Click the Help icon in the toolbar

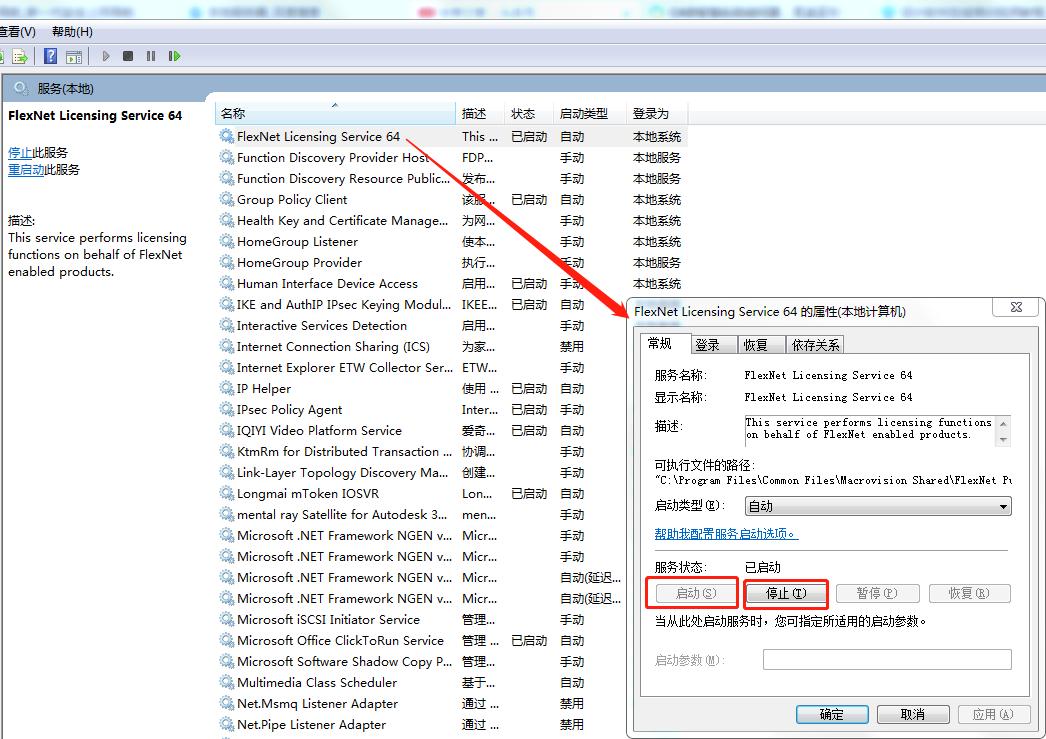50,56
